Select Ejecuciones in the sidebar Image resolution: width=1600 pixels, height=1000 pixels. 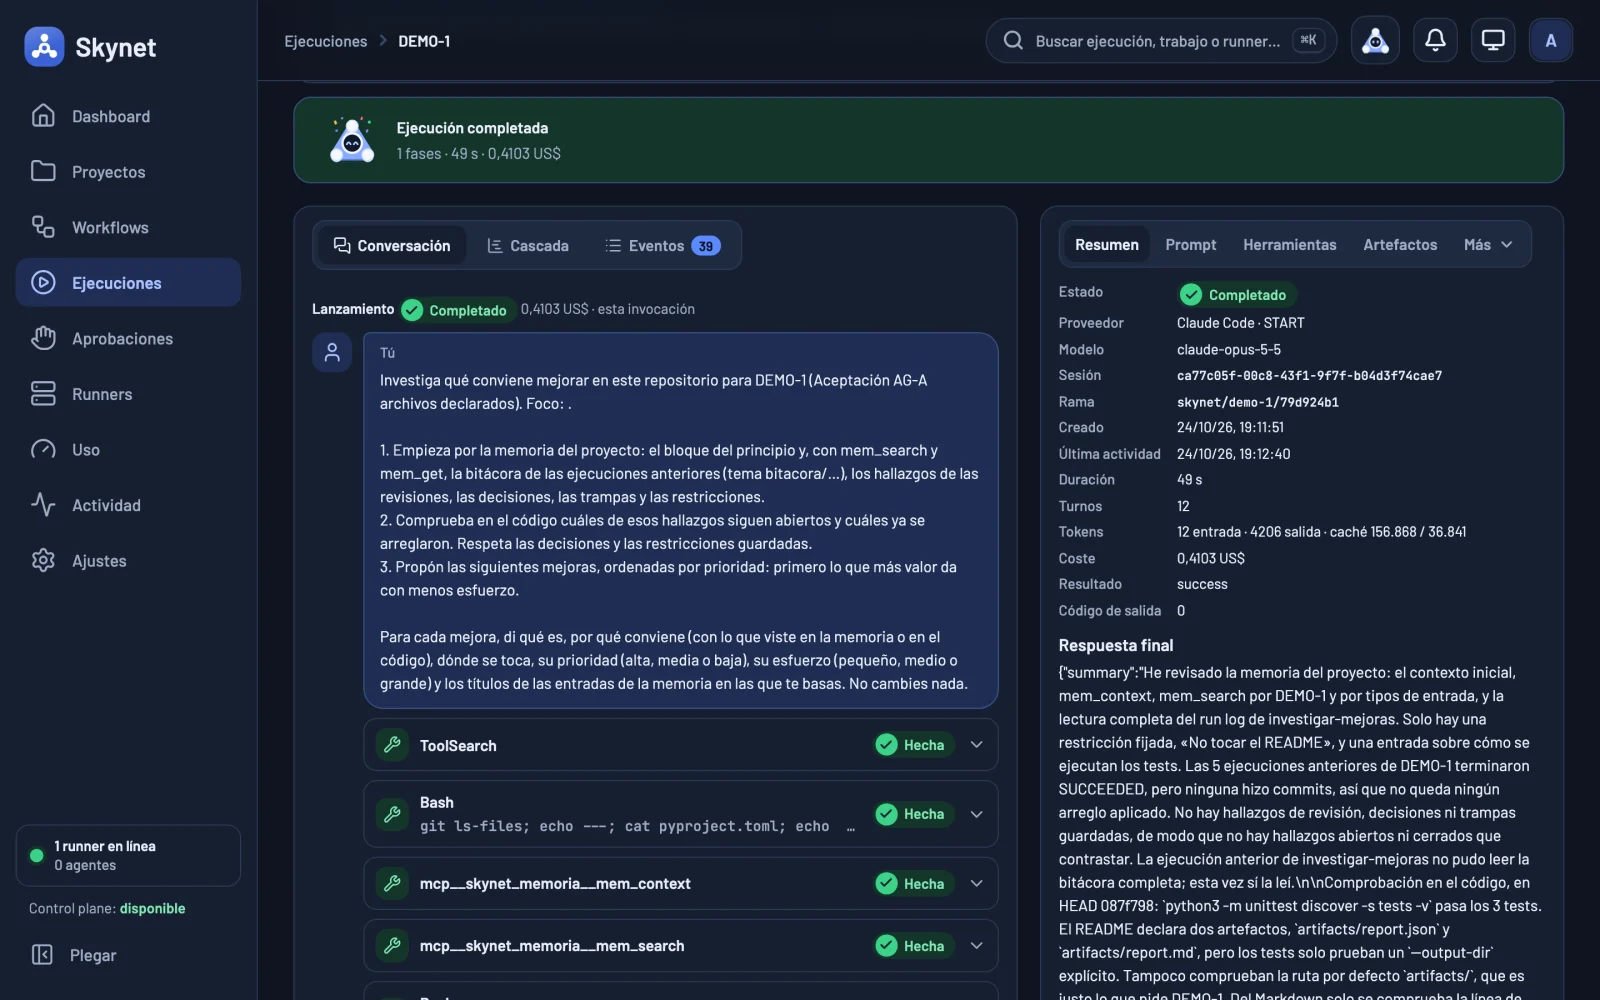(128, 283)
